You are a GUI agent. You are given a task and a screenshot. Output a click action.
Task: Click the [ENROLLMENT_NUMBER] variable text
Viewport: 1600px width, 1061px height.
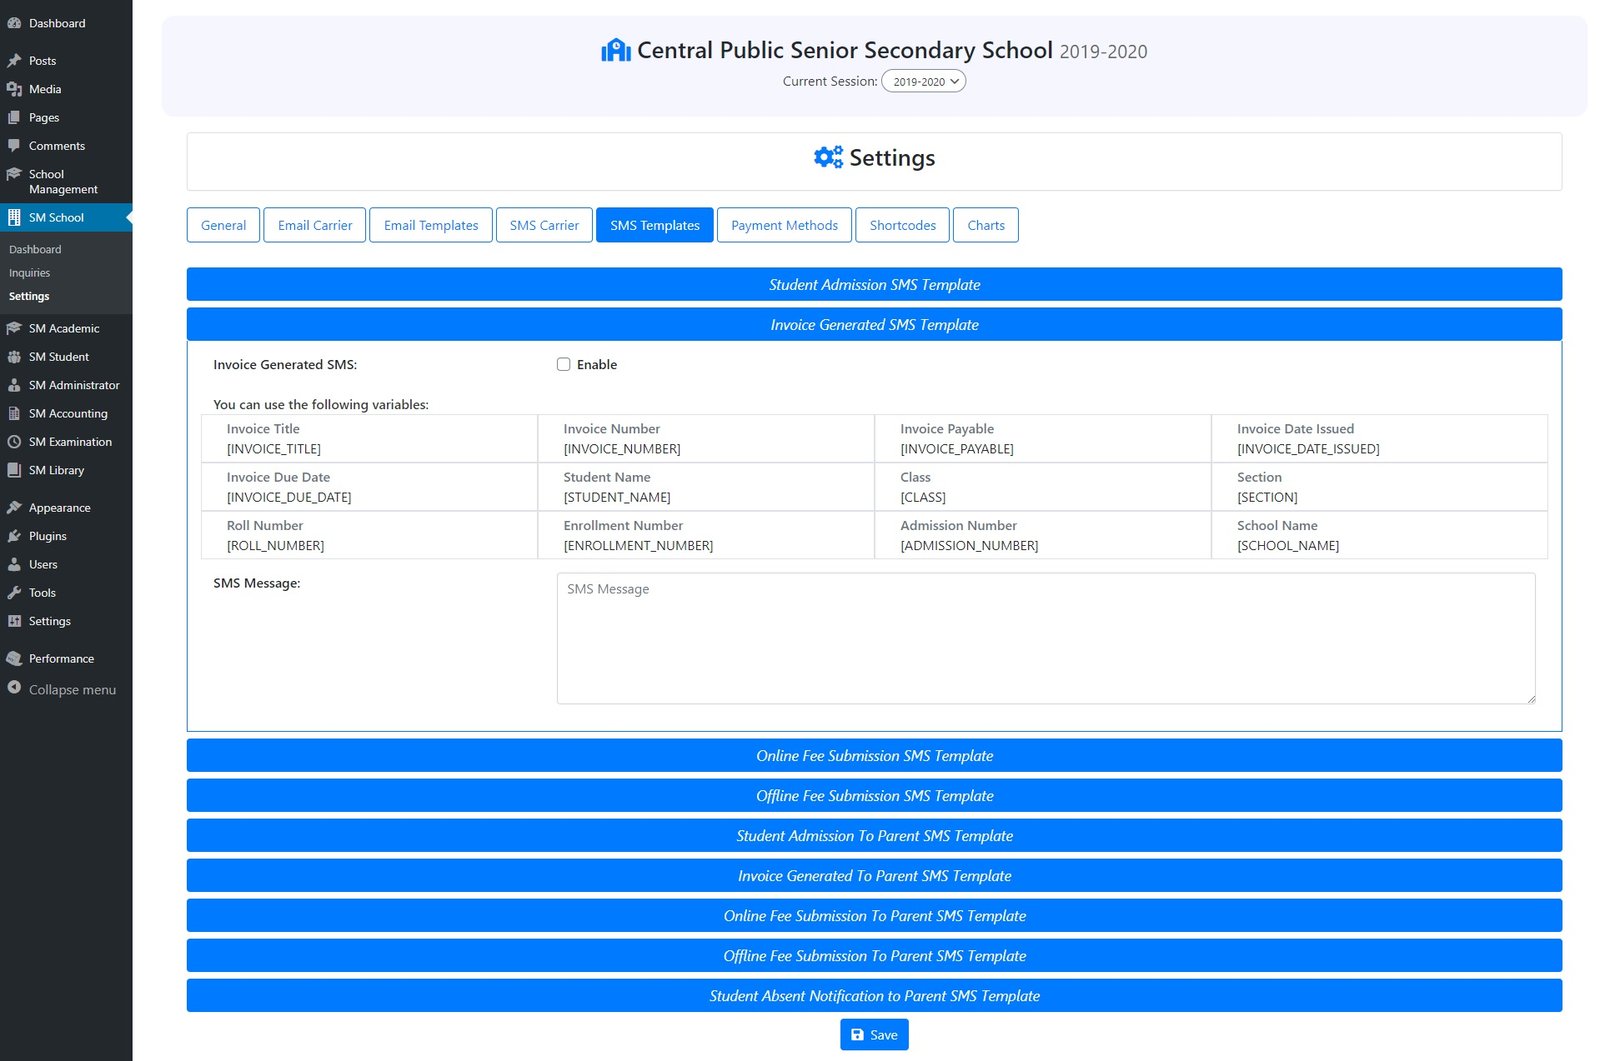tap(638, 546)
